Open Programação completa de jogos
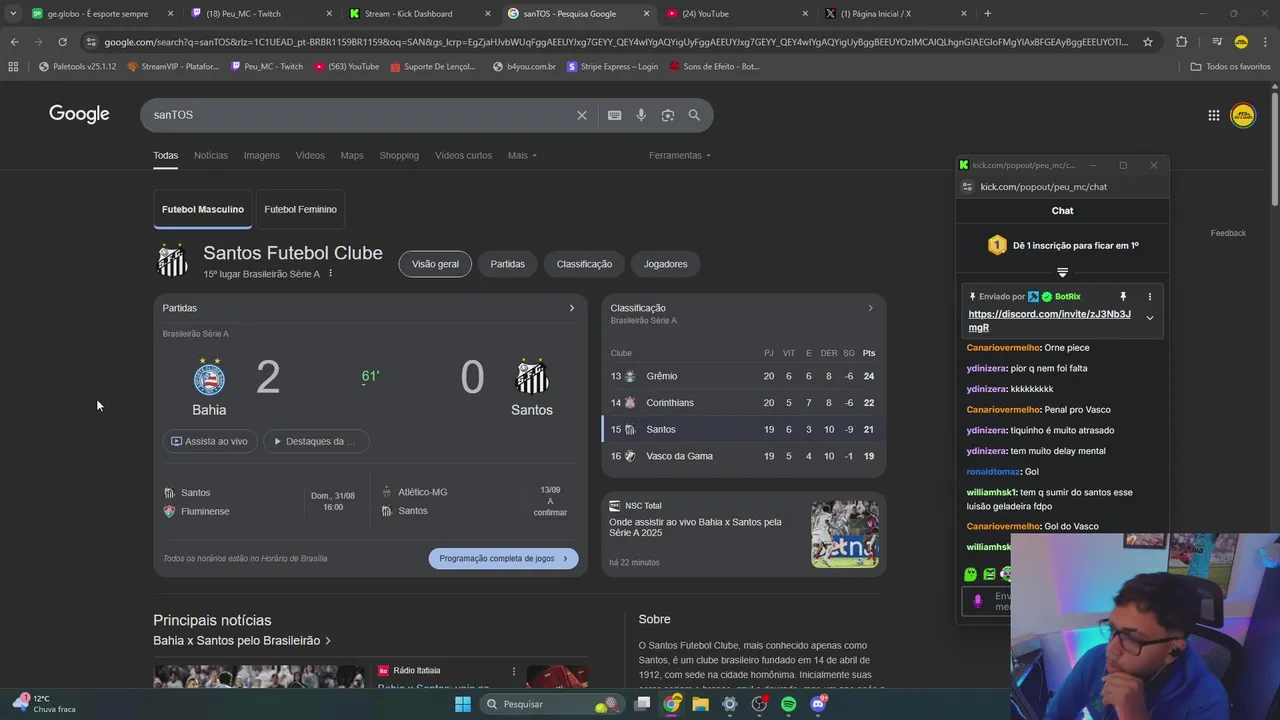Viewport: 1280px width, 720px height. pos(504,559)
